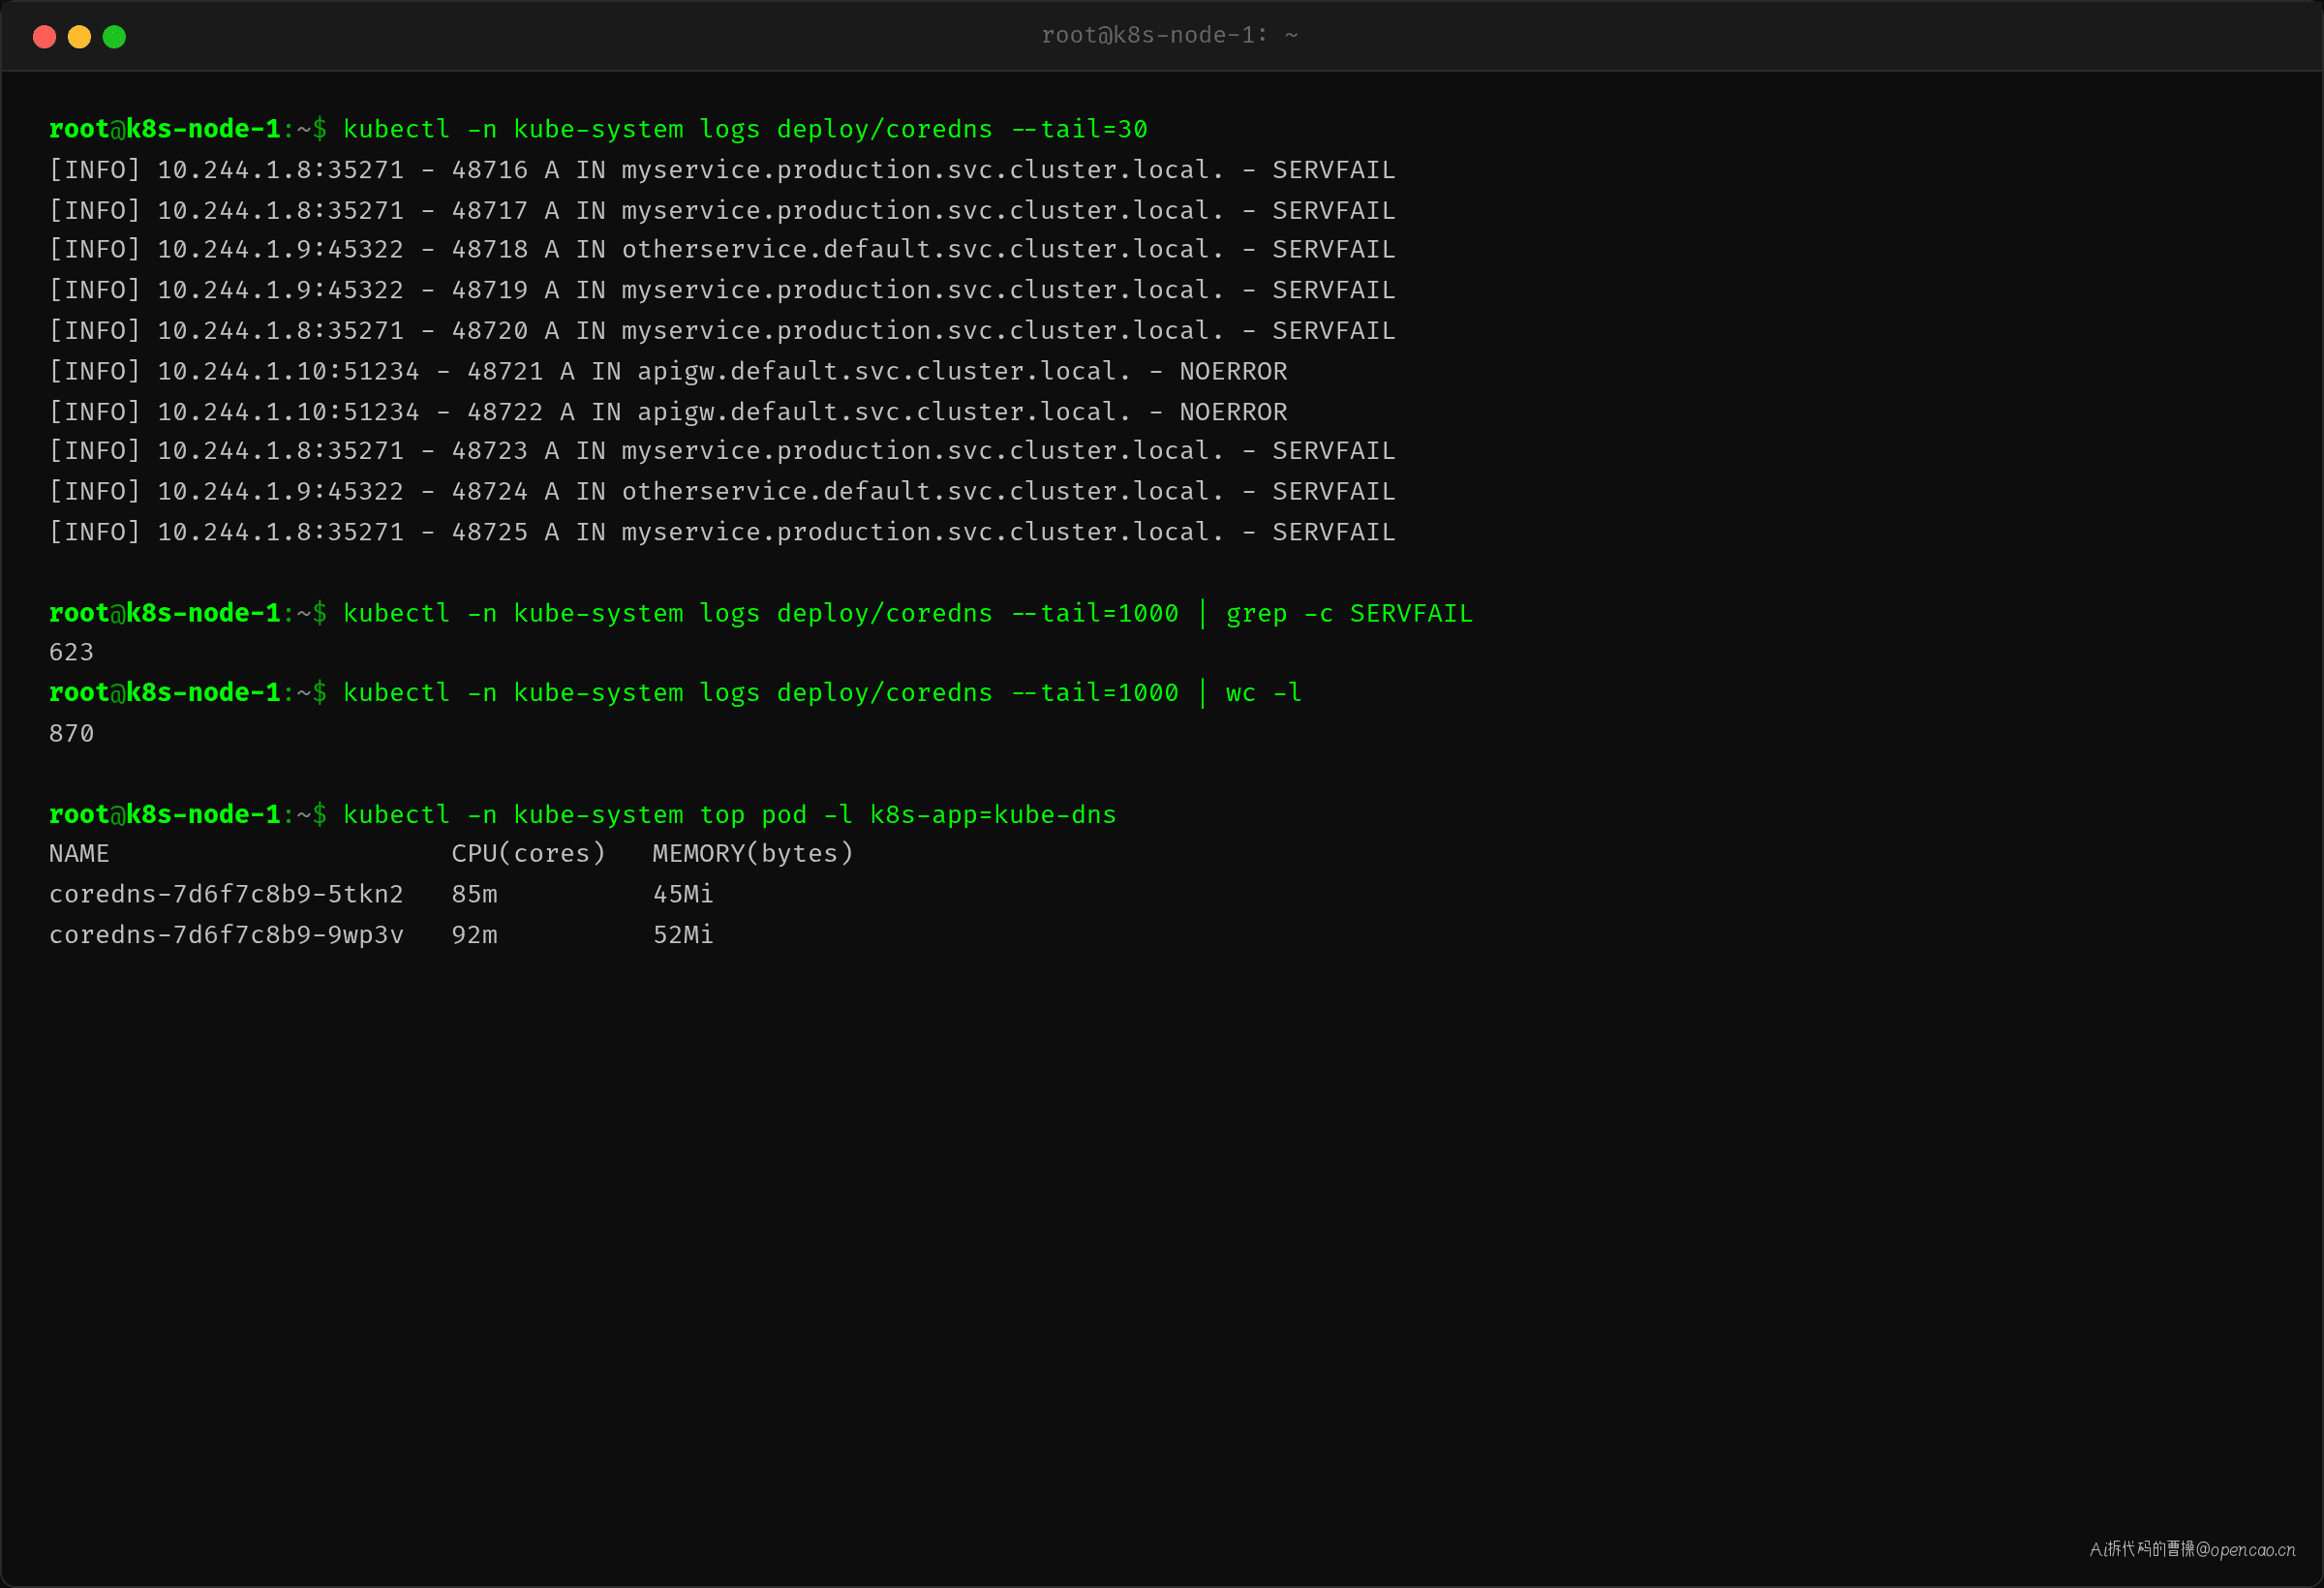The height and width of the screenshot is (1588, 2324).
Task: Select log line with query ID 48720
Action: click(x=722, y=331)
